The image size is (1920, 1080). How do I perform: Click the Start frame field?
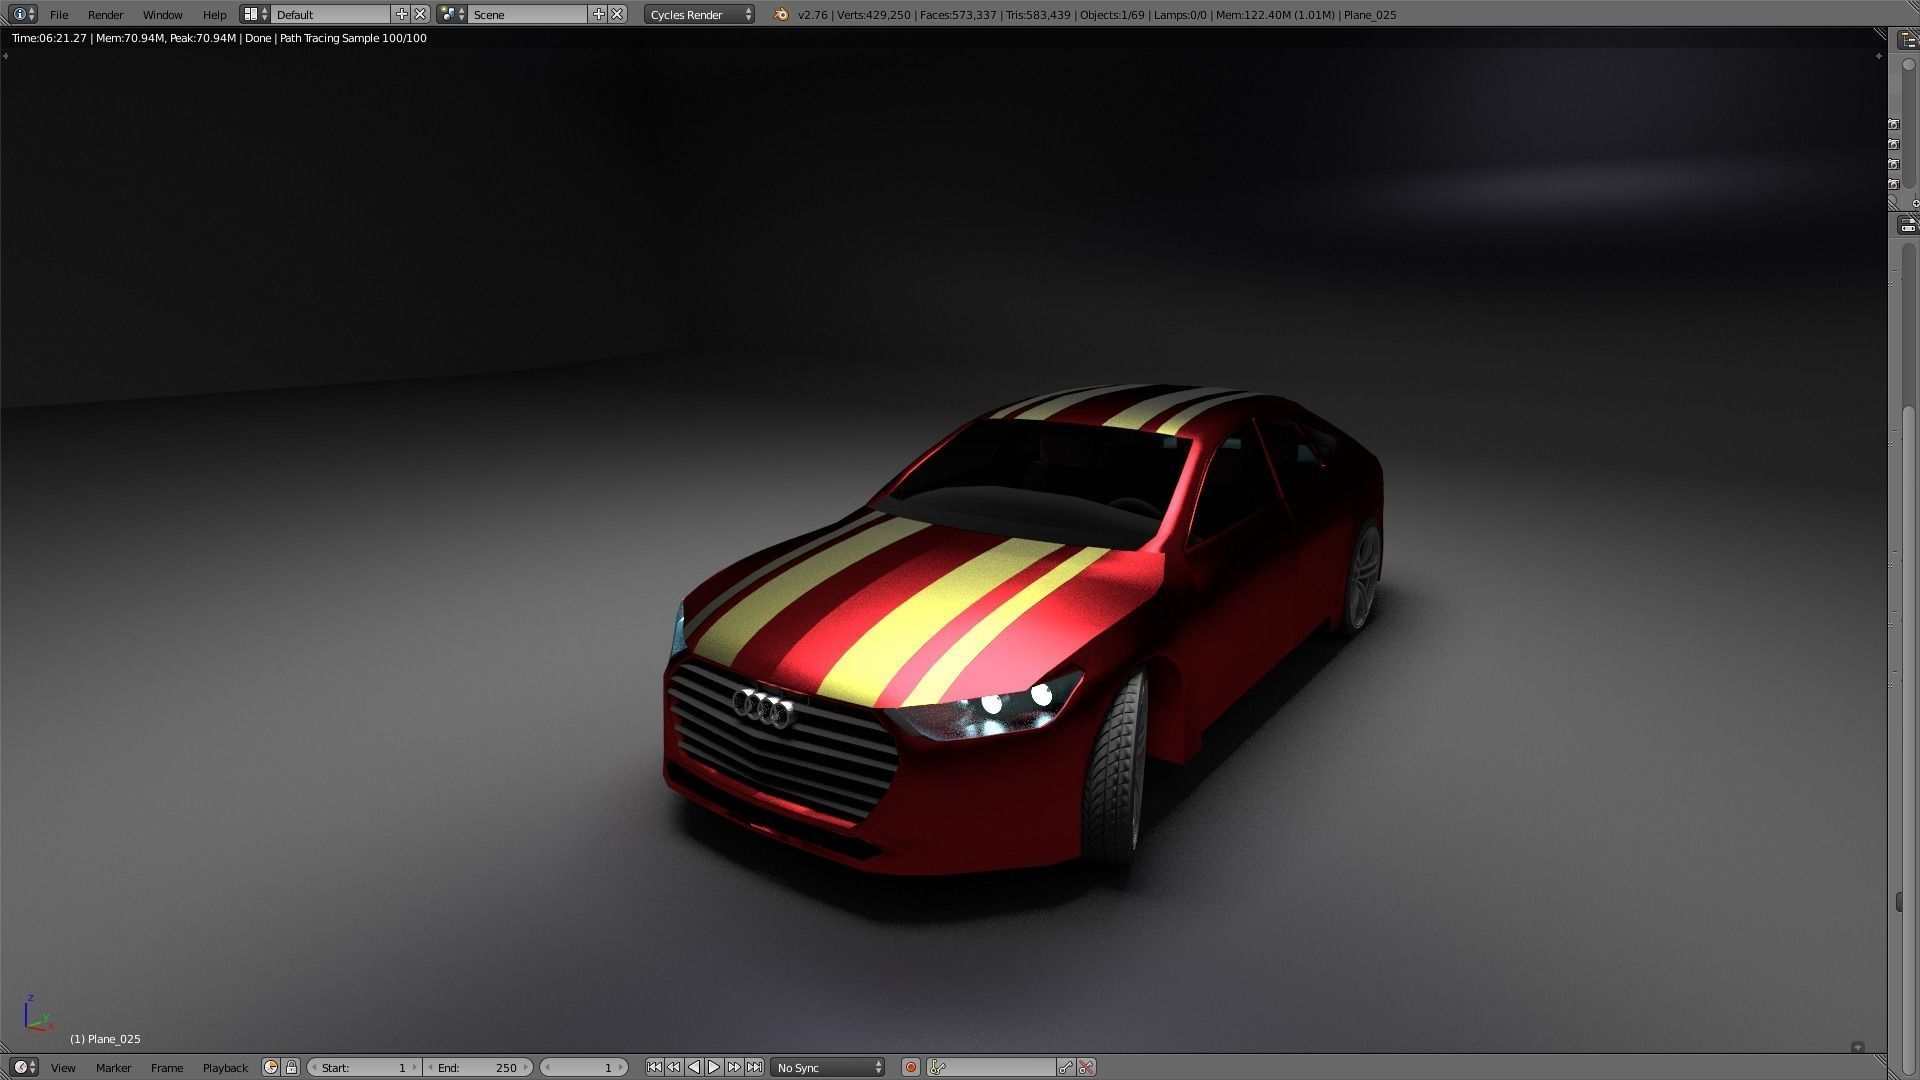(364, 1067)
